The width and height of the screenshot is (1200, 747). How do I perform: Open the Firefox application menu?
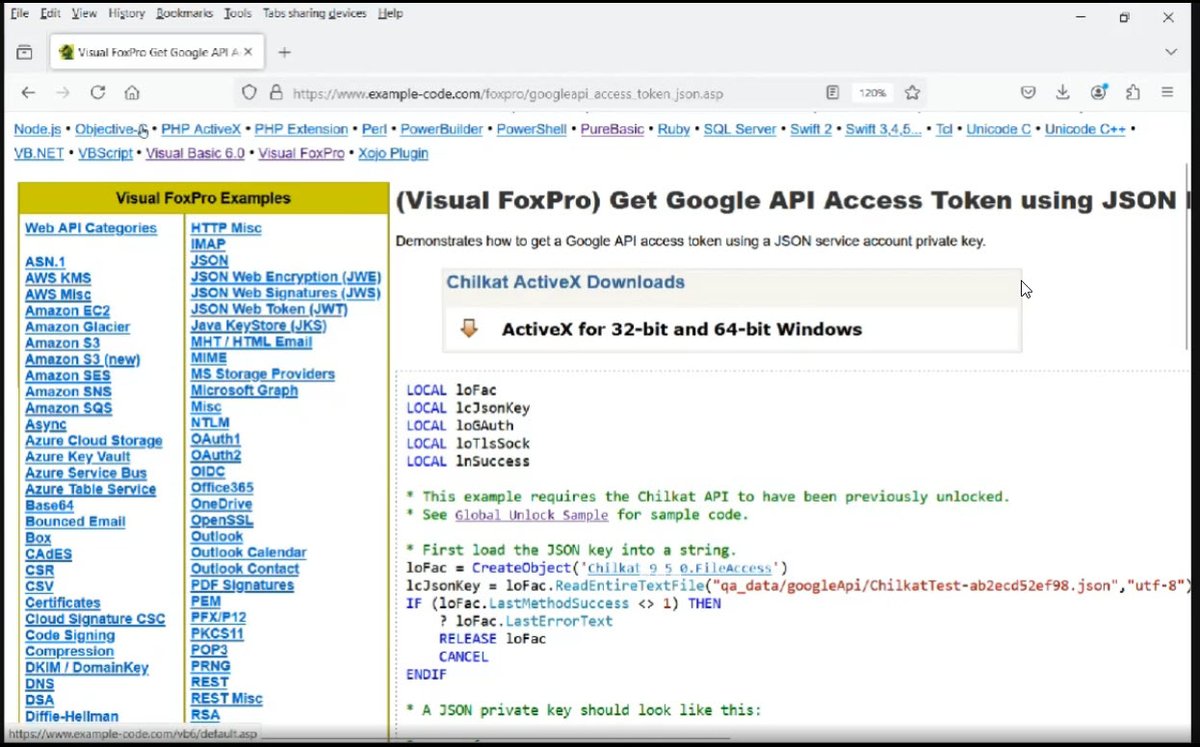(x=1167, y=92)
